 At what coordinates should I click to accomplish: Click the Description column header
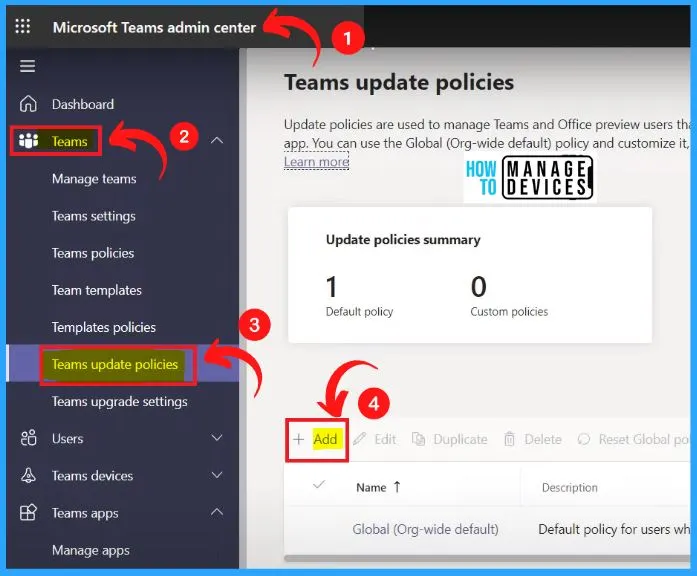569,488
